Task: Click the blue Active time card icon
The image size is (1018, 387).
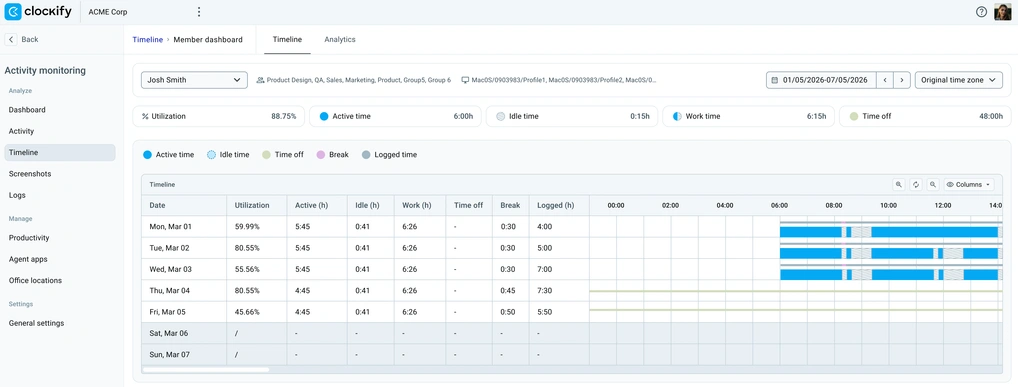Action: [x=323, y=116]
